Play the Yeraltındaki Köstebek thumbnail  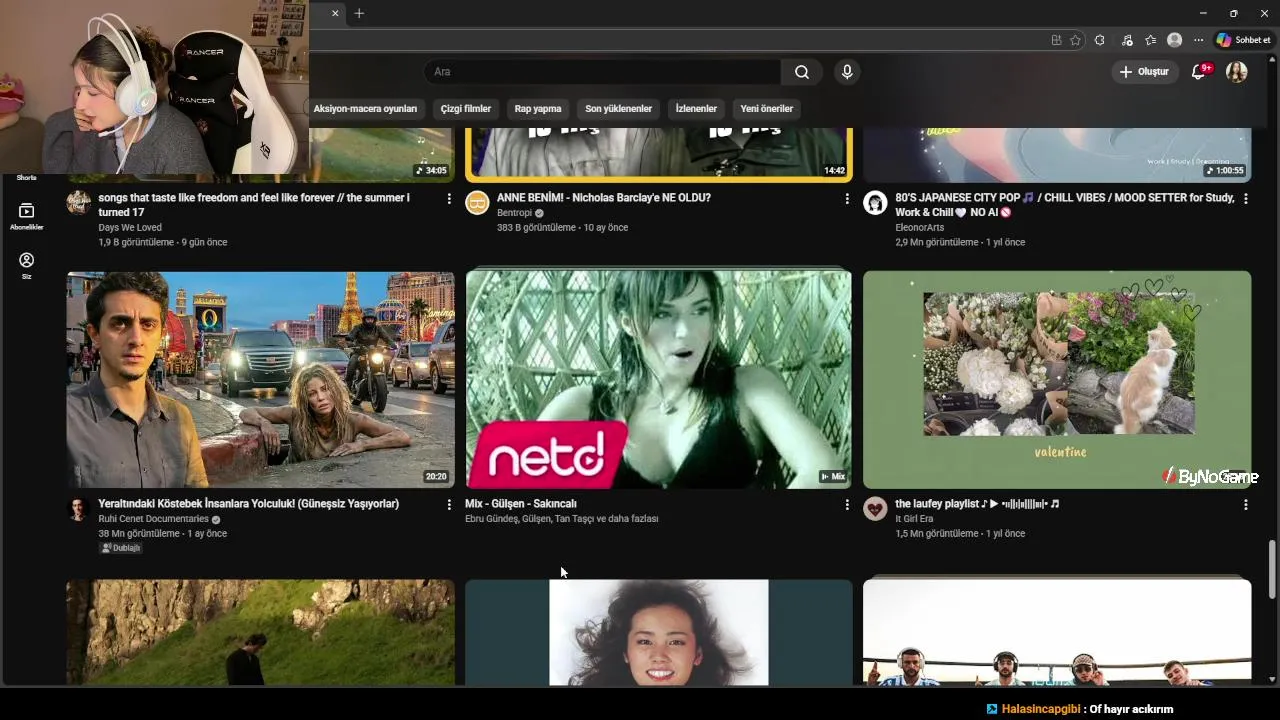[260, 379]
